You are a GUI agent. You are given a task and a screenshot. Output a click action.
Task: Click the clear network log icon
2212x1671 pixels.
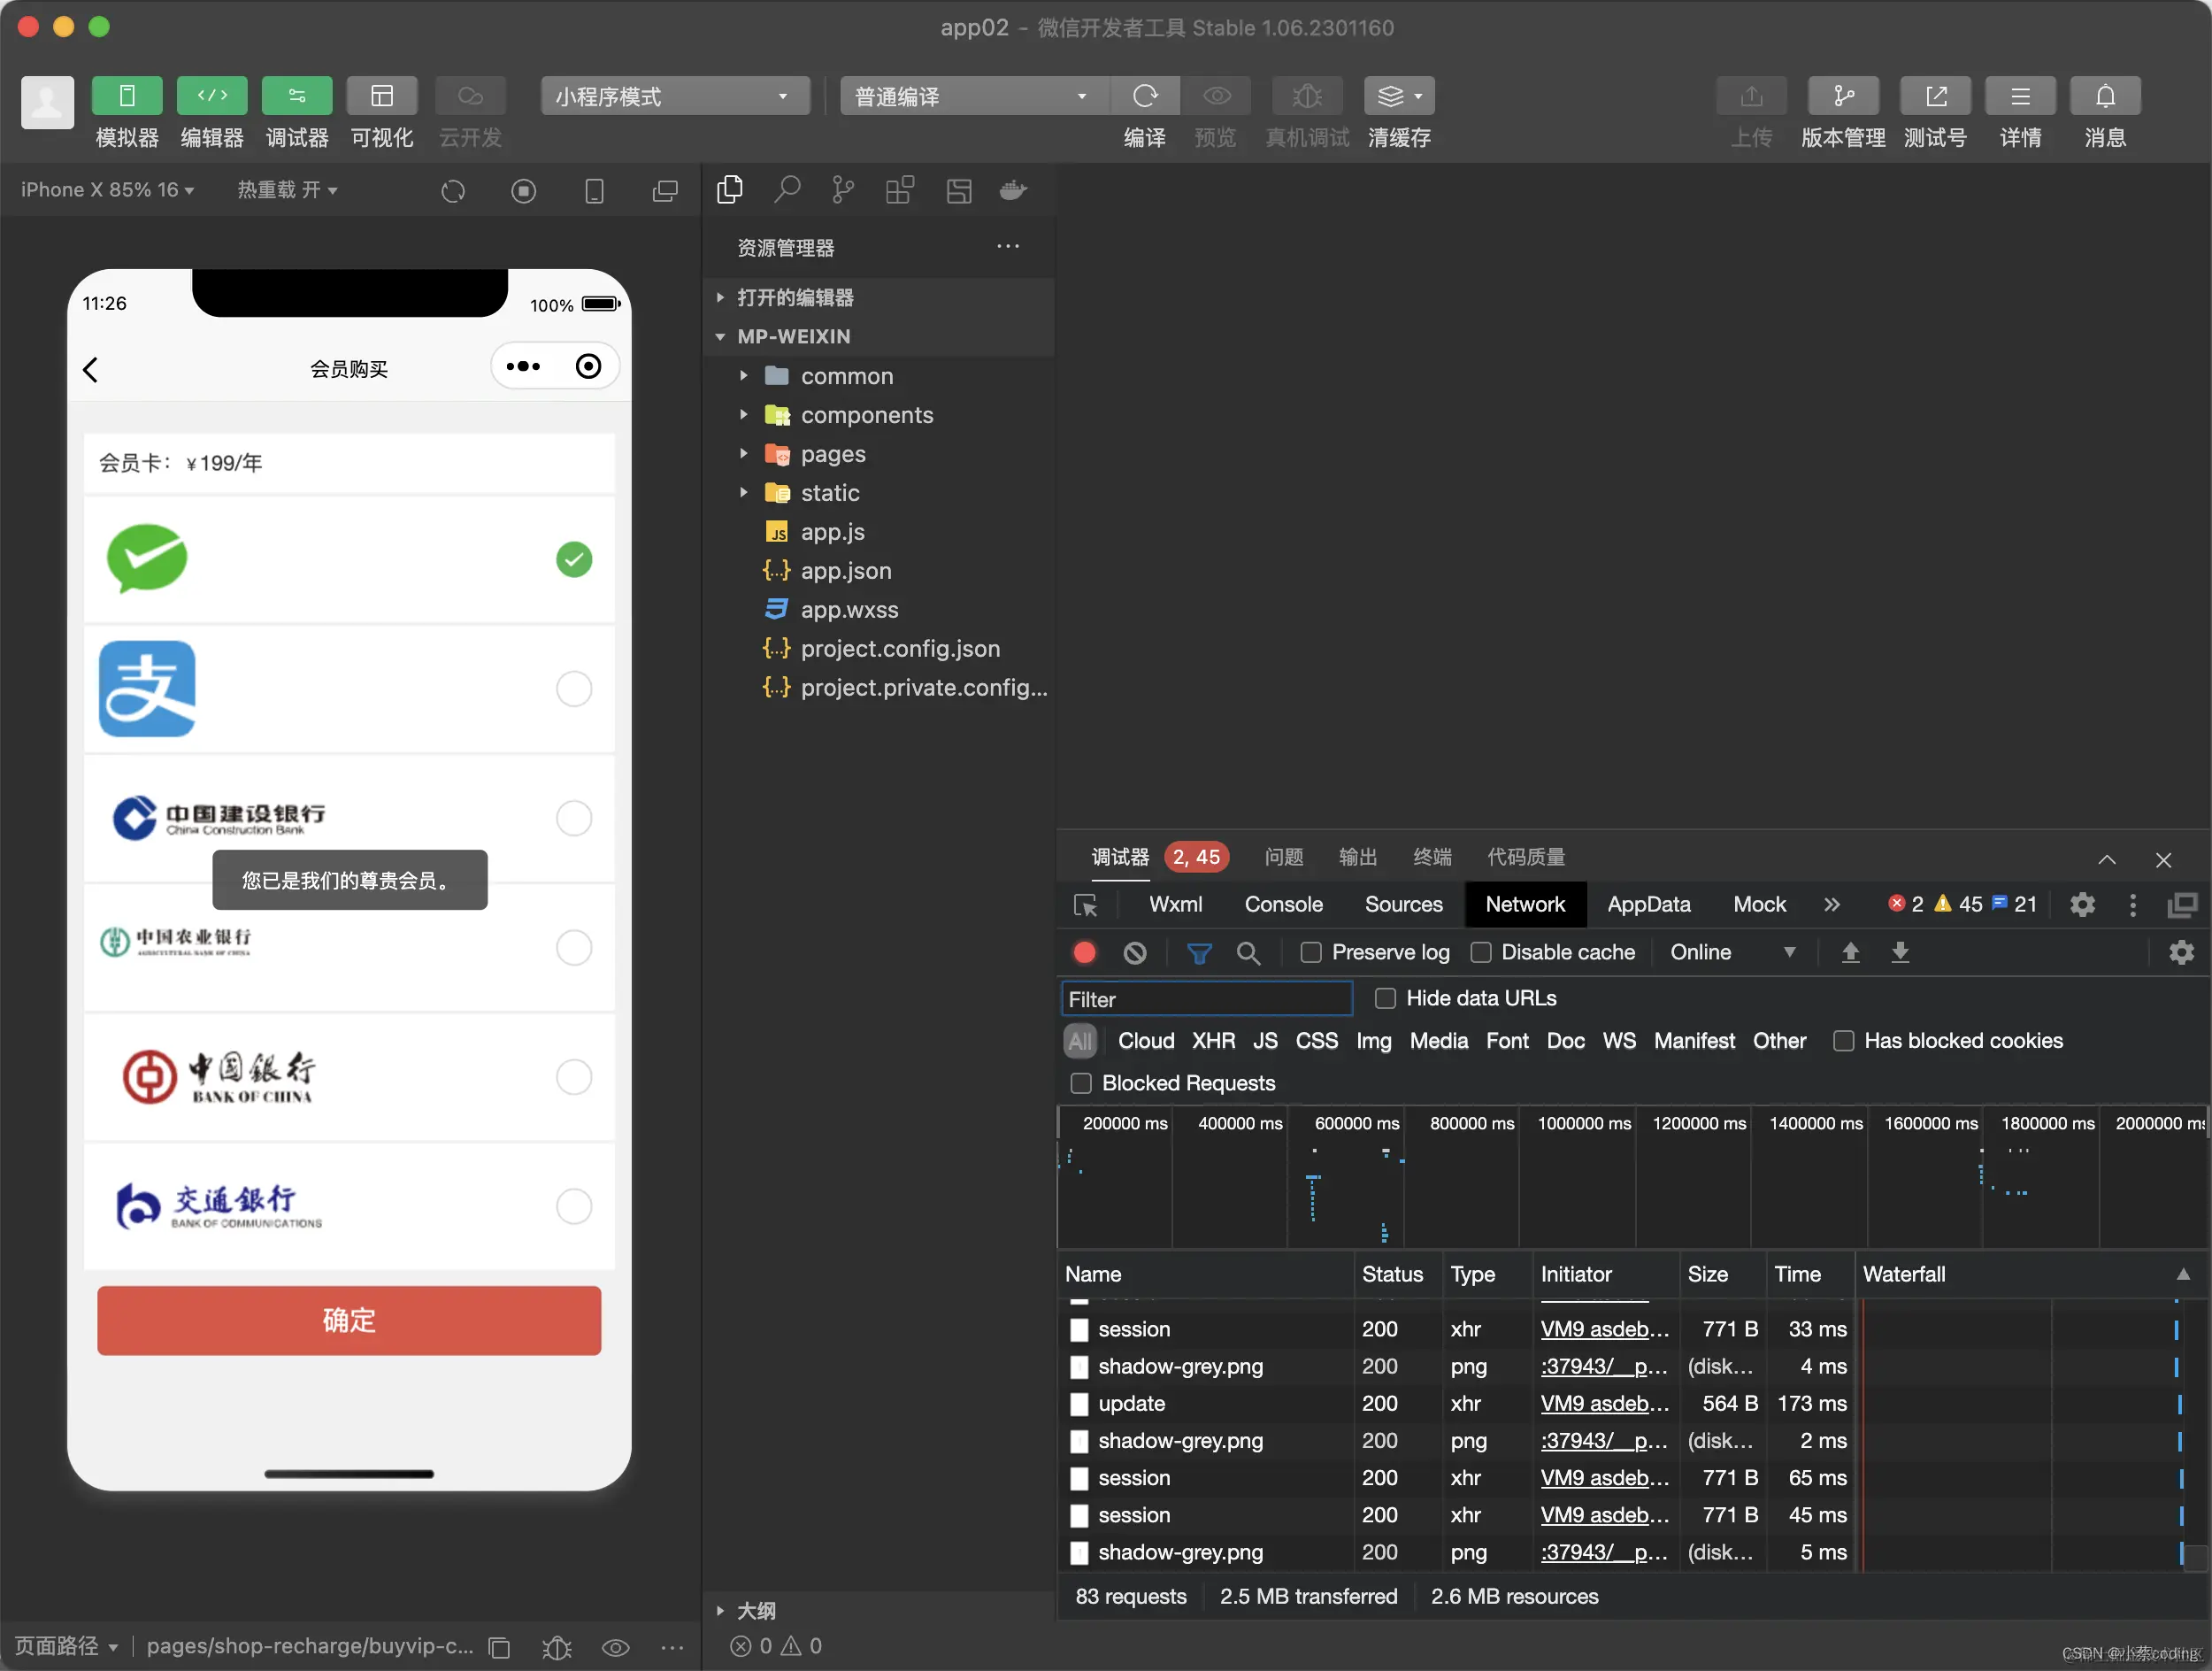click(1134, 952)
